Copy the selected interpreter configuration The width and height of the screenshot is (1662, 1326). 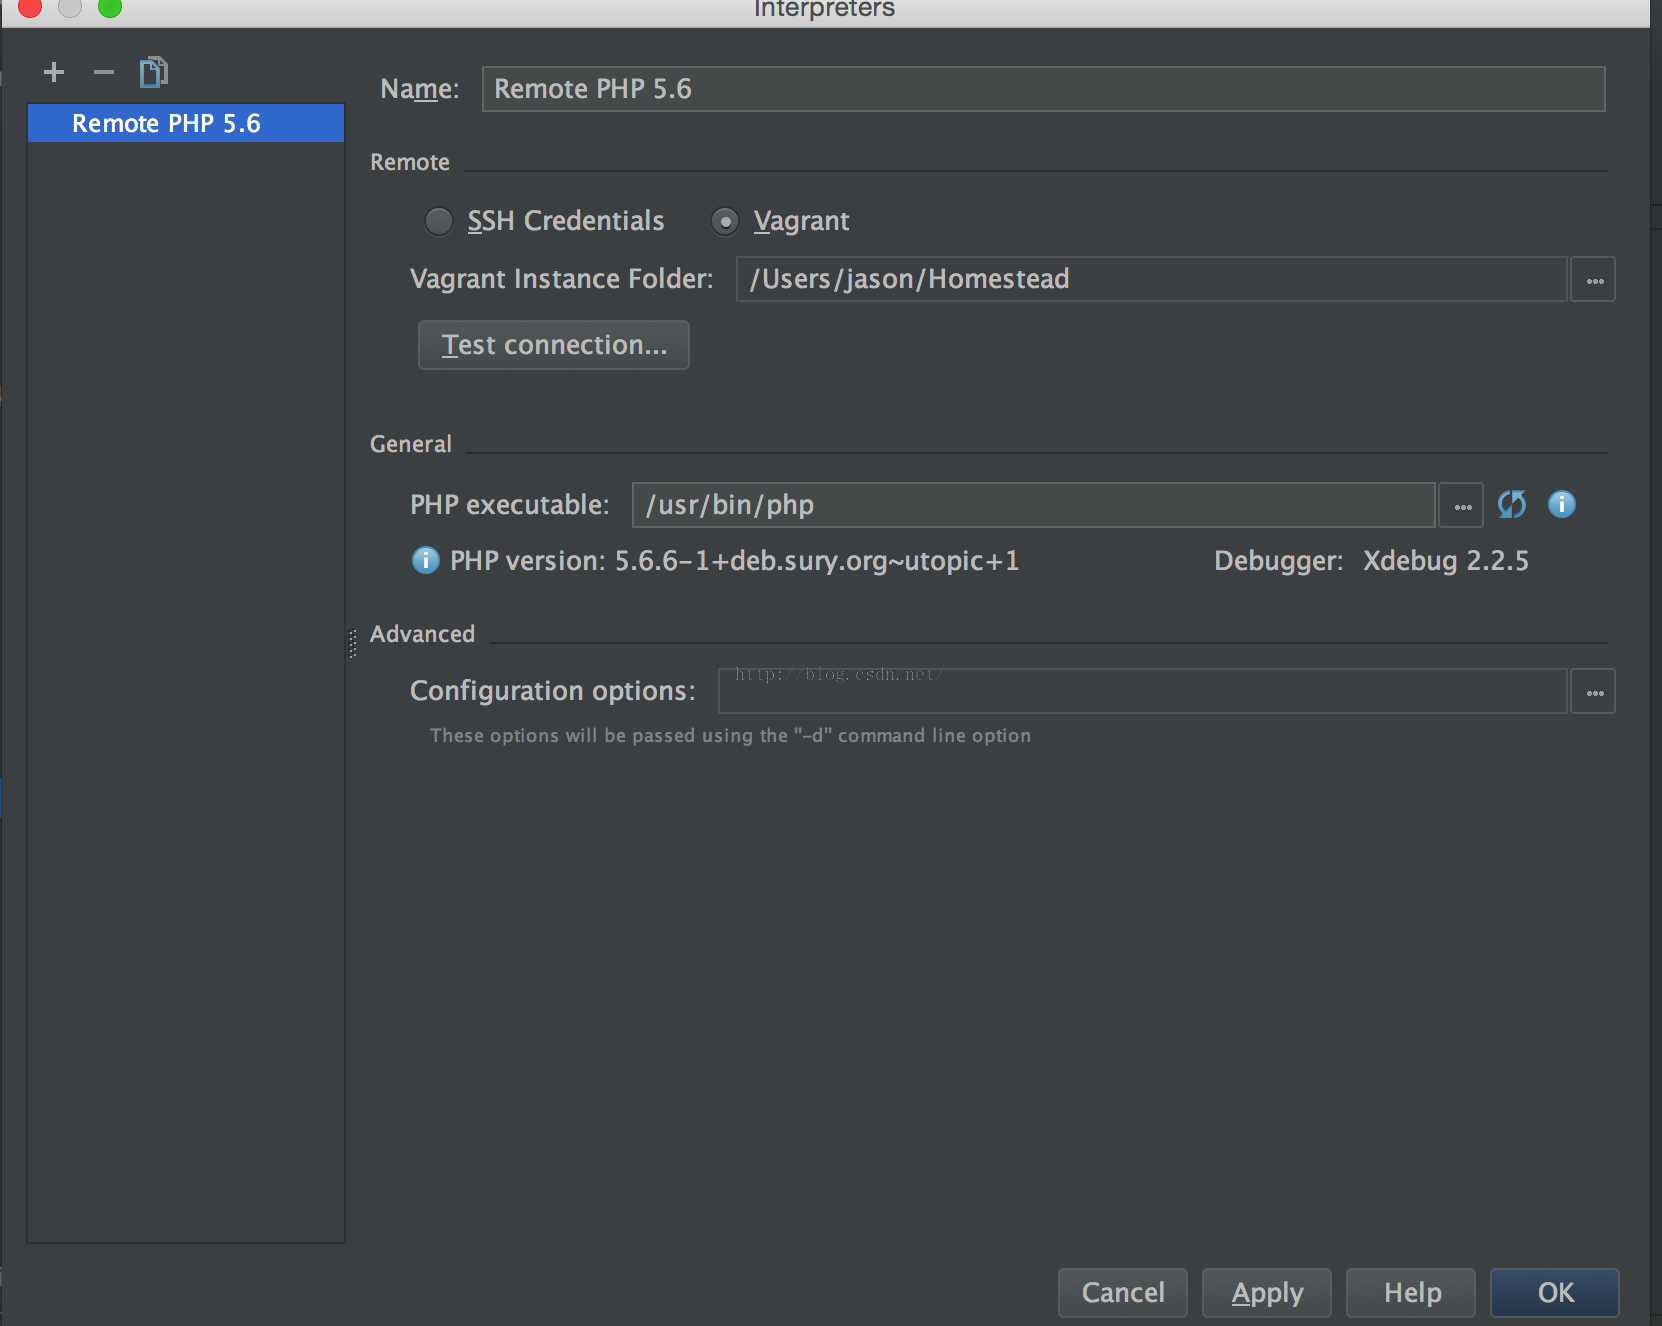[x=153, y=72]
